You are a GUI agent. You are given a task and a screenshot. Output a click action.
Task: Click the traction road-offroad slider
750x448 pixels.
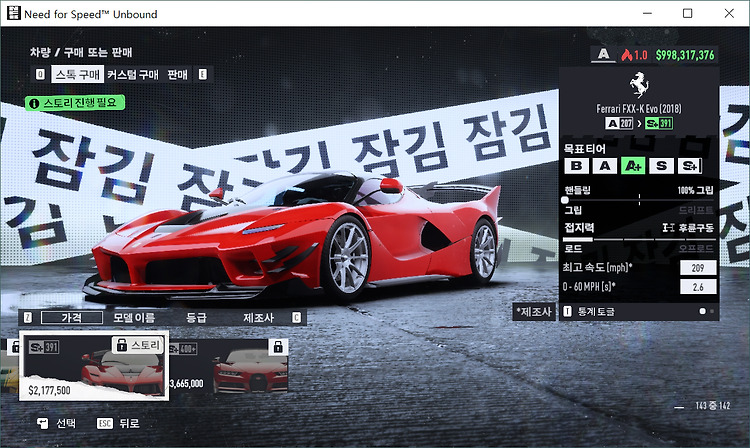tap(639, 239)
